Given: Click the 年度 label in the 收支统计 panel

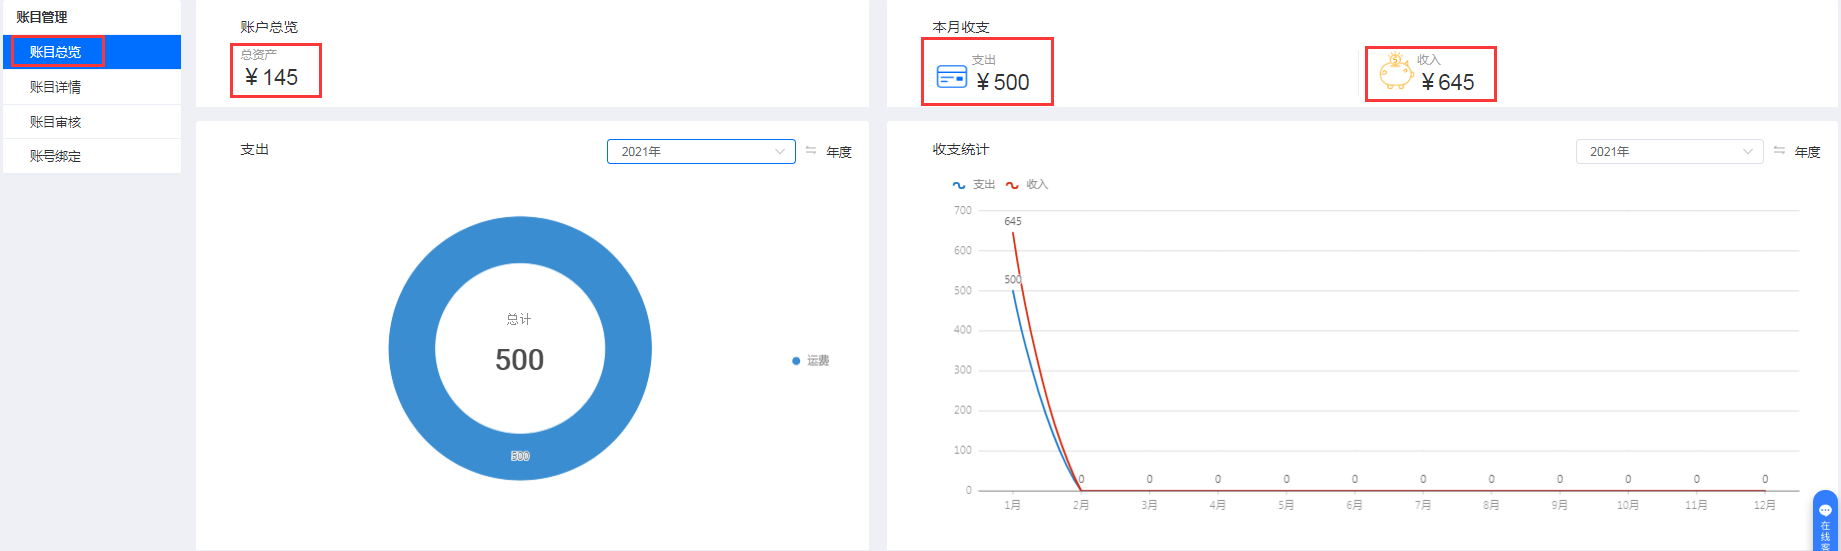Looking at the screenshot, I should 1807,152.
